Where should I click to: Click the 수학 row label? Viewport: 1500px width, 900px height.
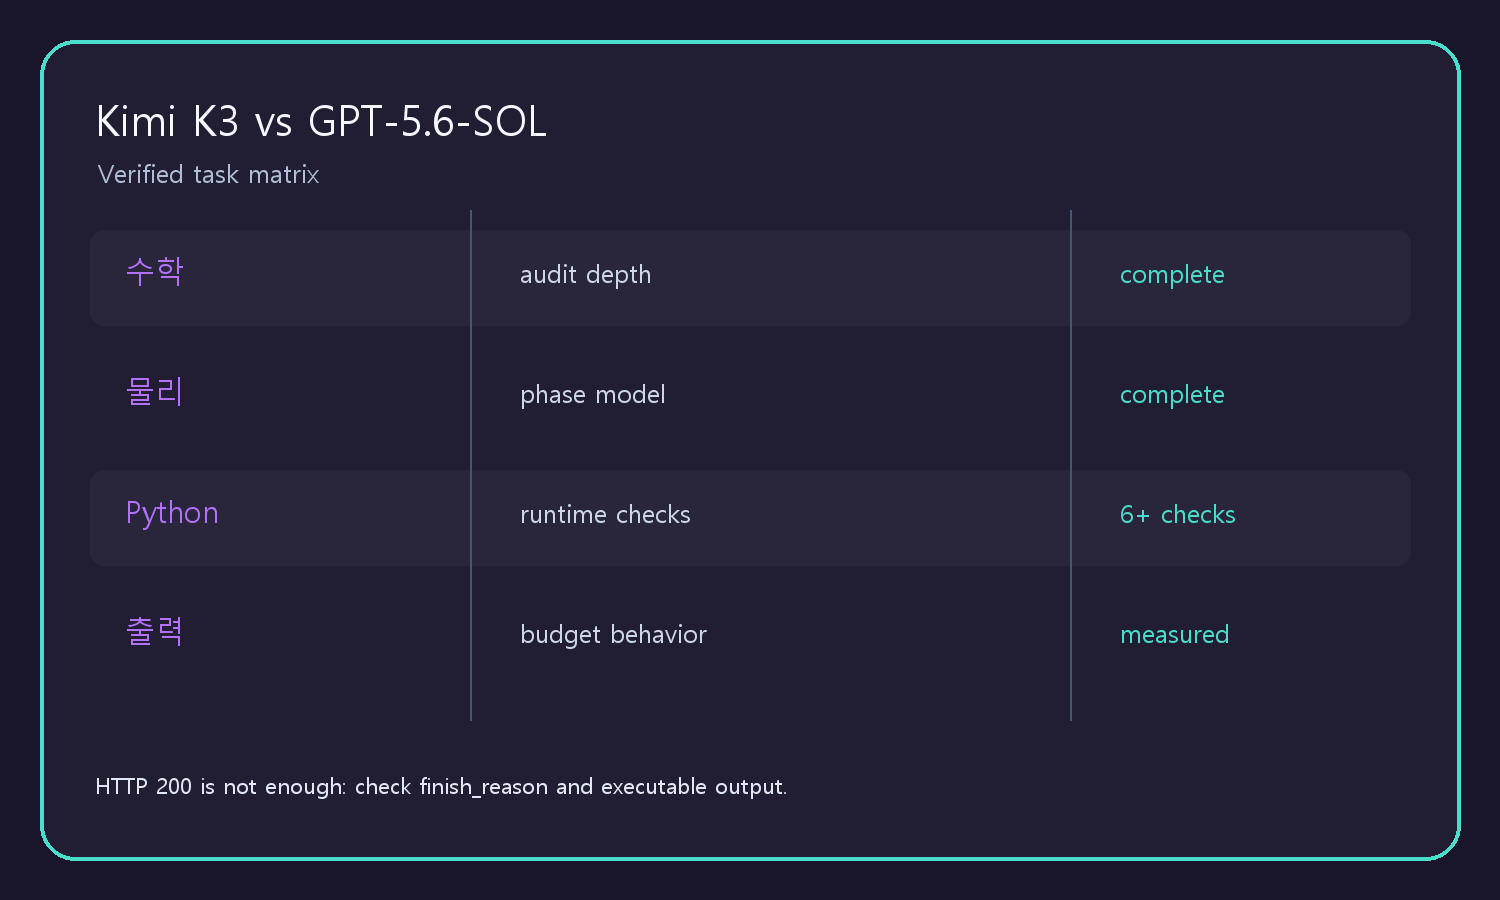(155, 271)
